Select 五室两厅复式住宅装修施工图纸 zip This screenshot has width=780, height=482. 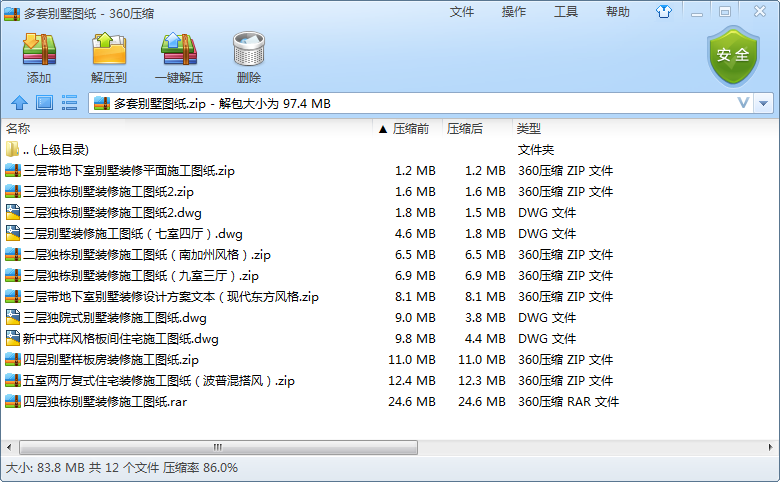pyautogui.click(x=159, y=381)
